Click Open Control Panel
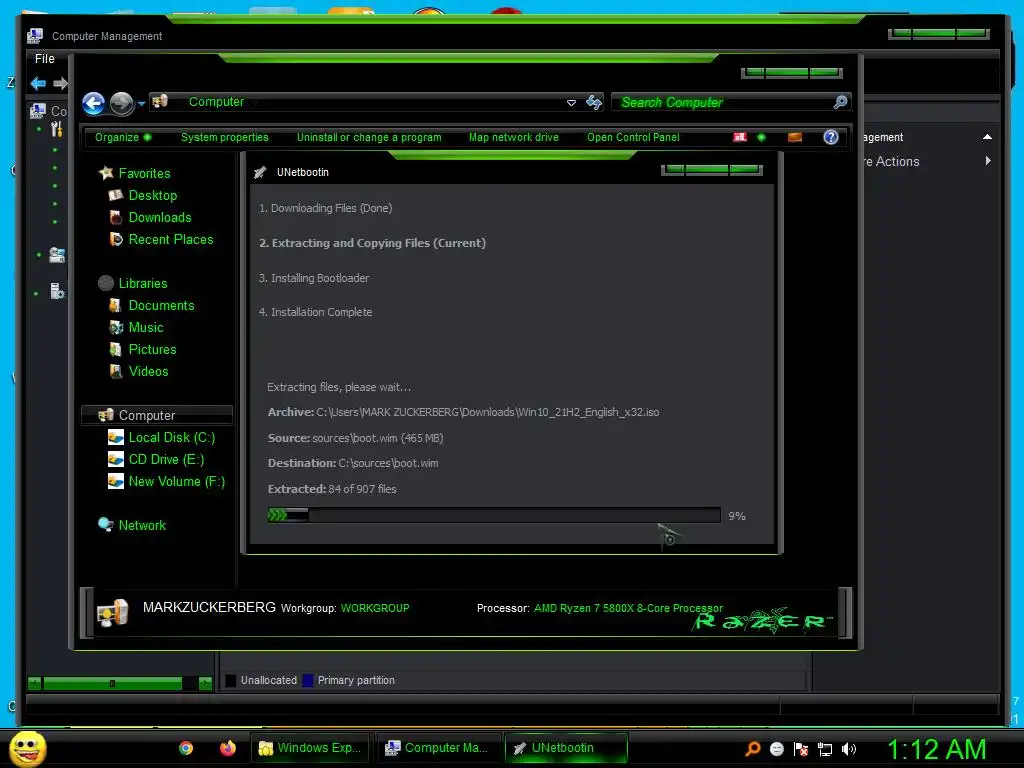The width and height of the screenshot is (1024, 768). pos(633,137)
